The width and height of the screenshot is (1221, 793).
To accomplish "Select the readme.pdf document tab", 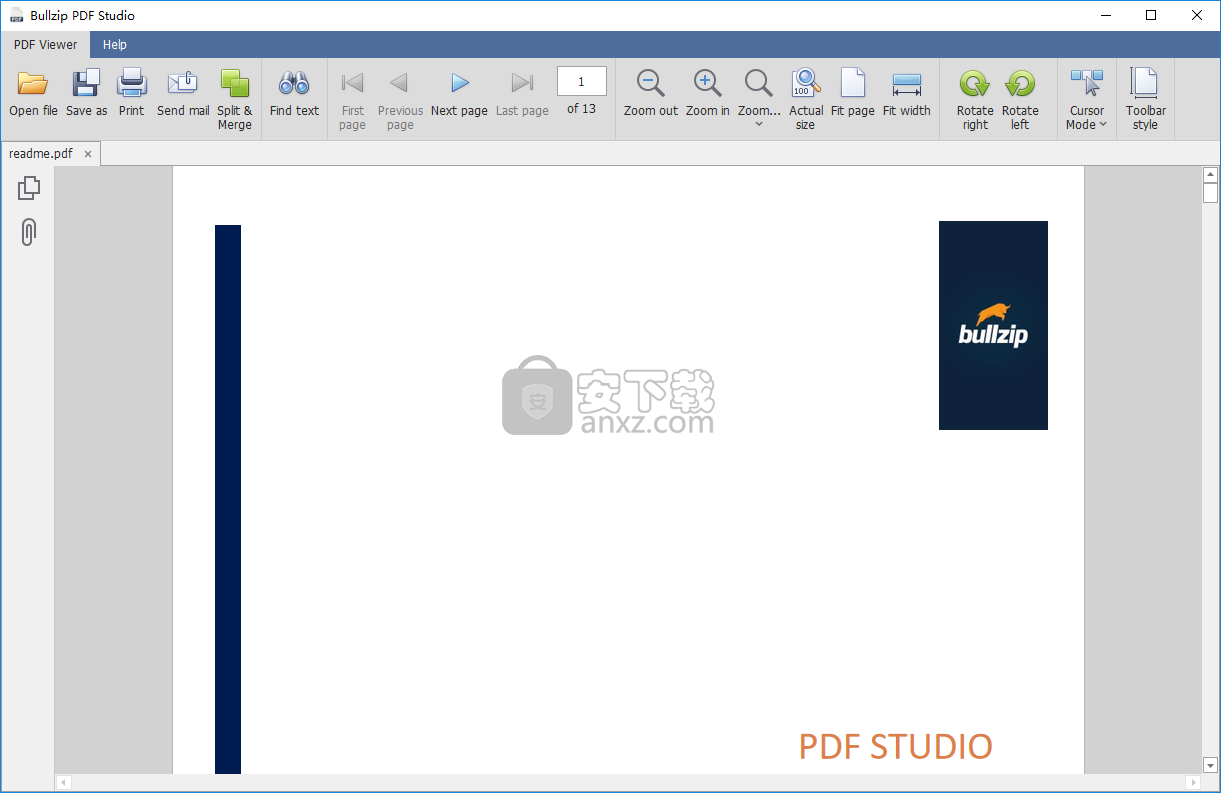I will [41, 153].
